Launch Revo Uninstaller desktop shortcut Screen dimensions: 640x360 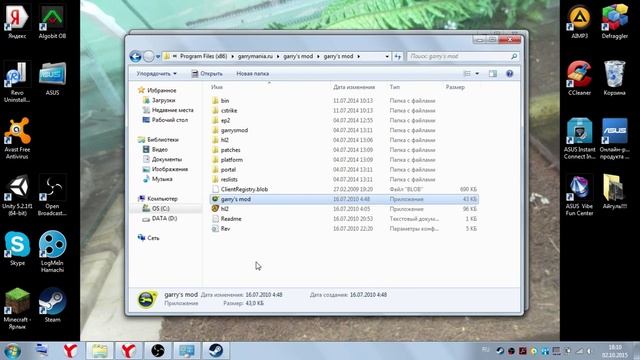[x=17, y=82]
